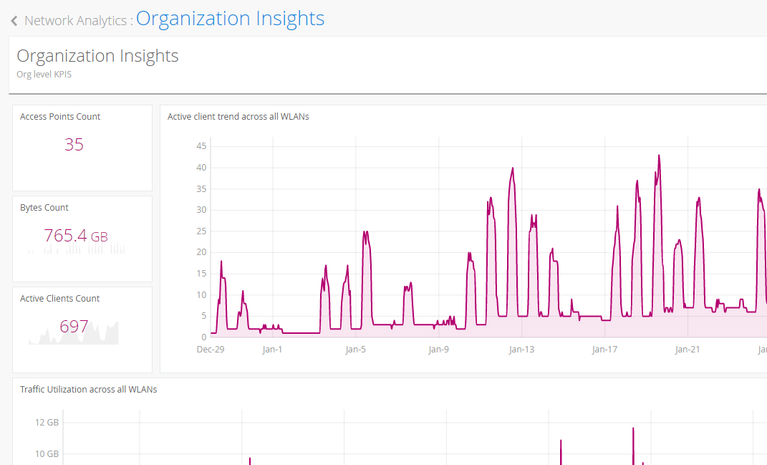Click the Active Clients Count card title

pos(60,299)
